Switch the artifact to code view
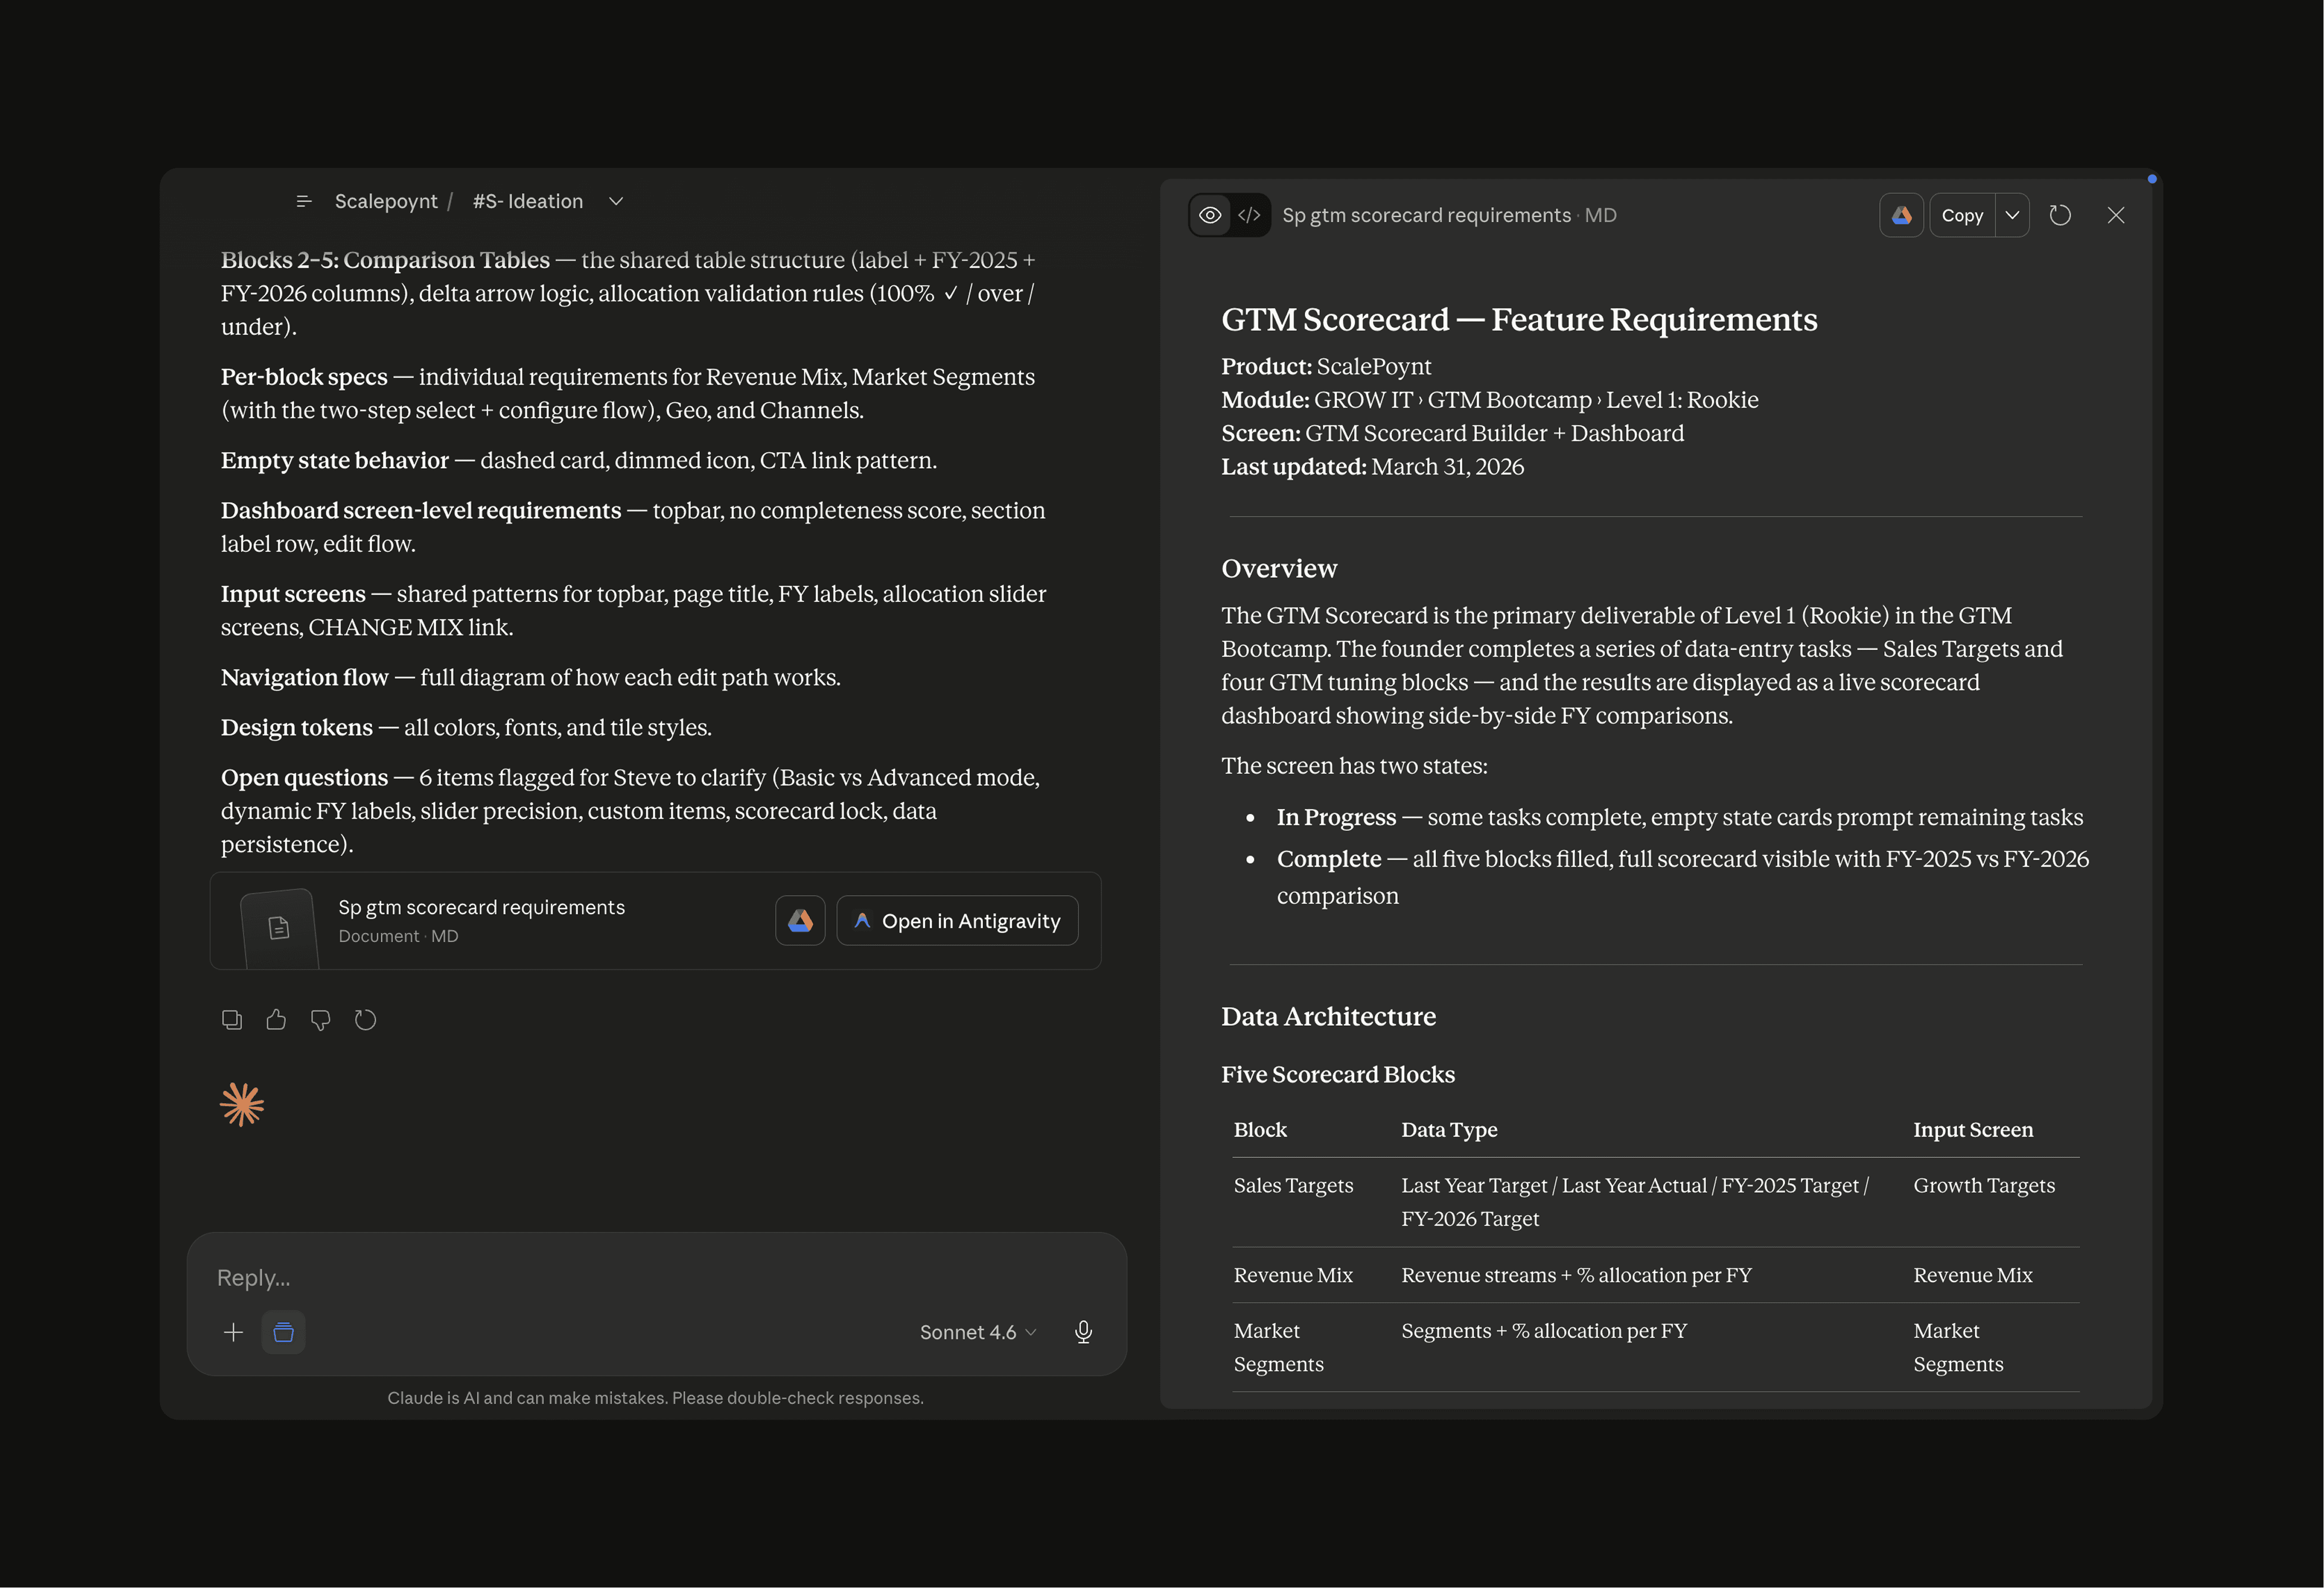The image size is (2324, 1588). tap(1249, 215)
